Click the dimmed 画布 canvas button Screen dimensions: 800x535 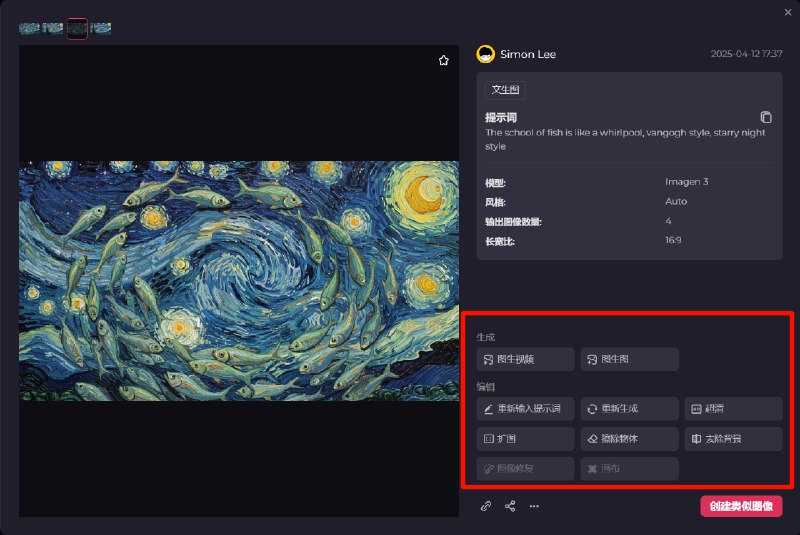click(x=629, y=469)
